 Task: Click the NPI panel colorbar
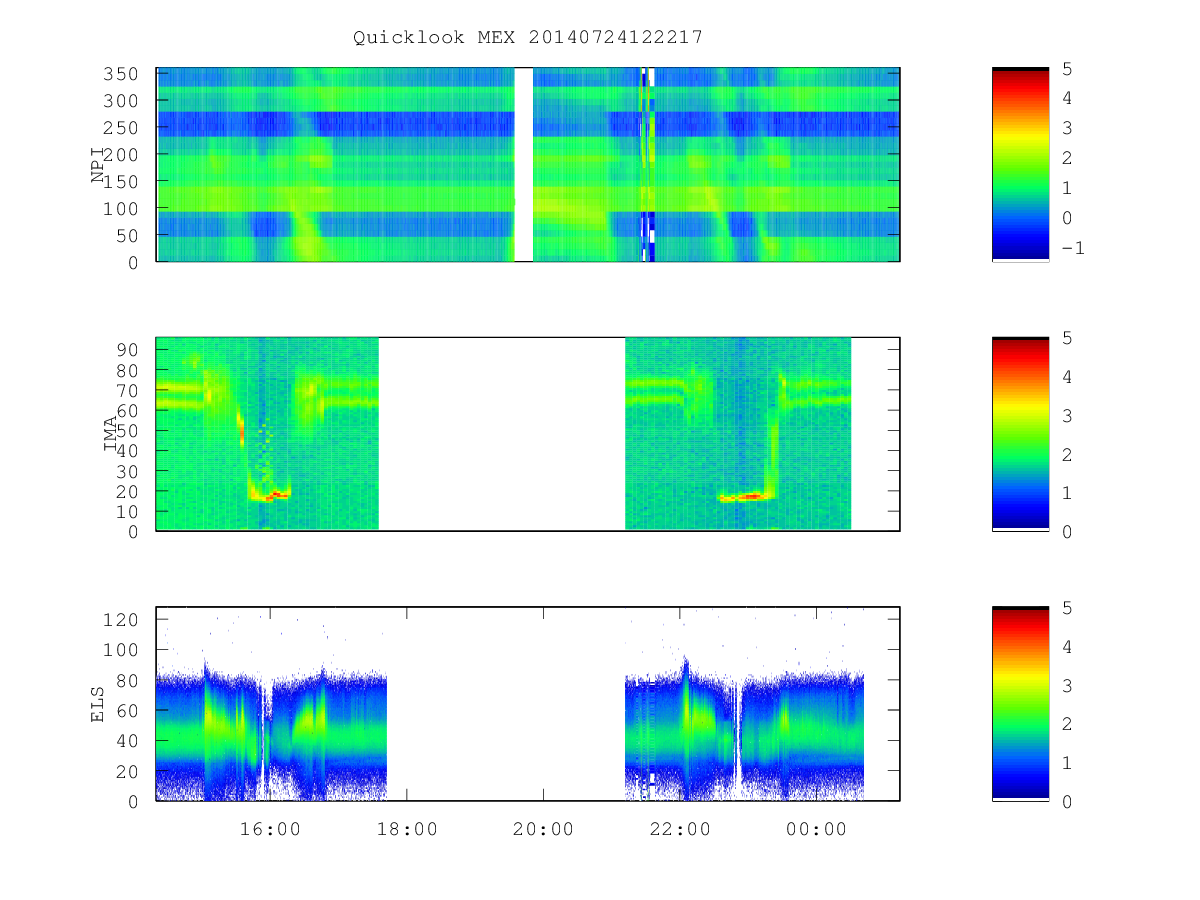1020,164
